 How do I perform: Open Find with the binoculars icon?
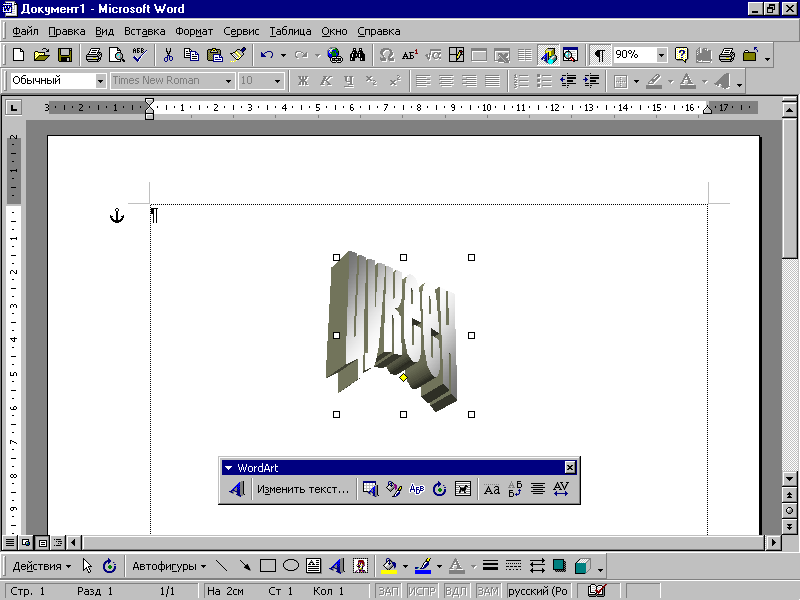point(358,55)
